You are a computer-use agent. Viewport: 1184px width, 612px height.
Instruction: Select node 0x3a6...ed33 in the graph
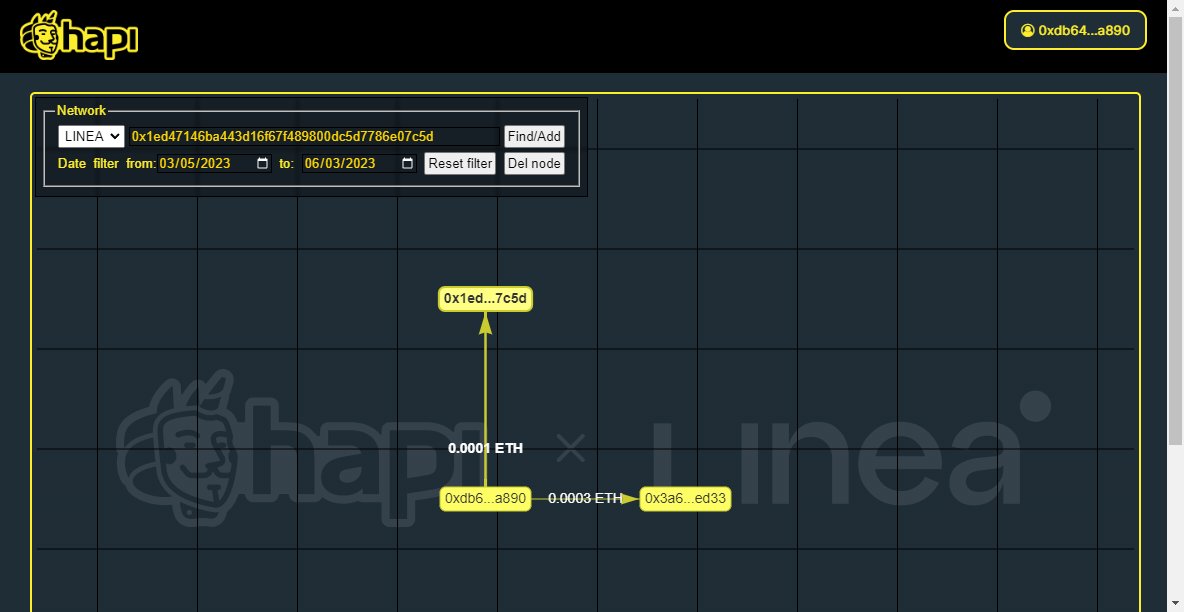coord(686,499)
